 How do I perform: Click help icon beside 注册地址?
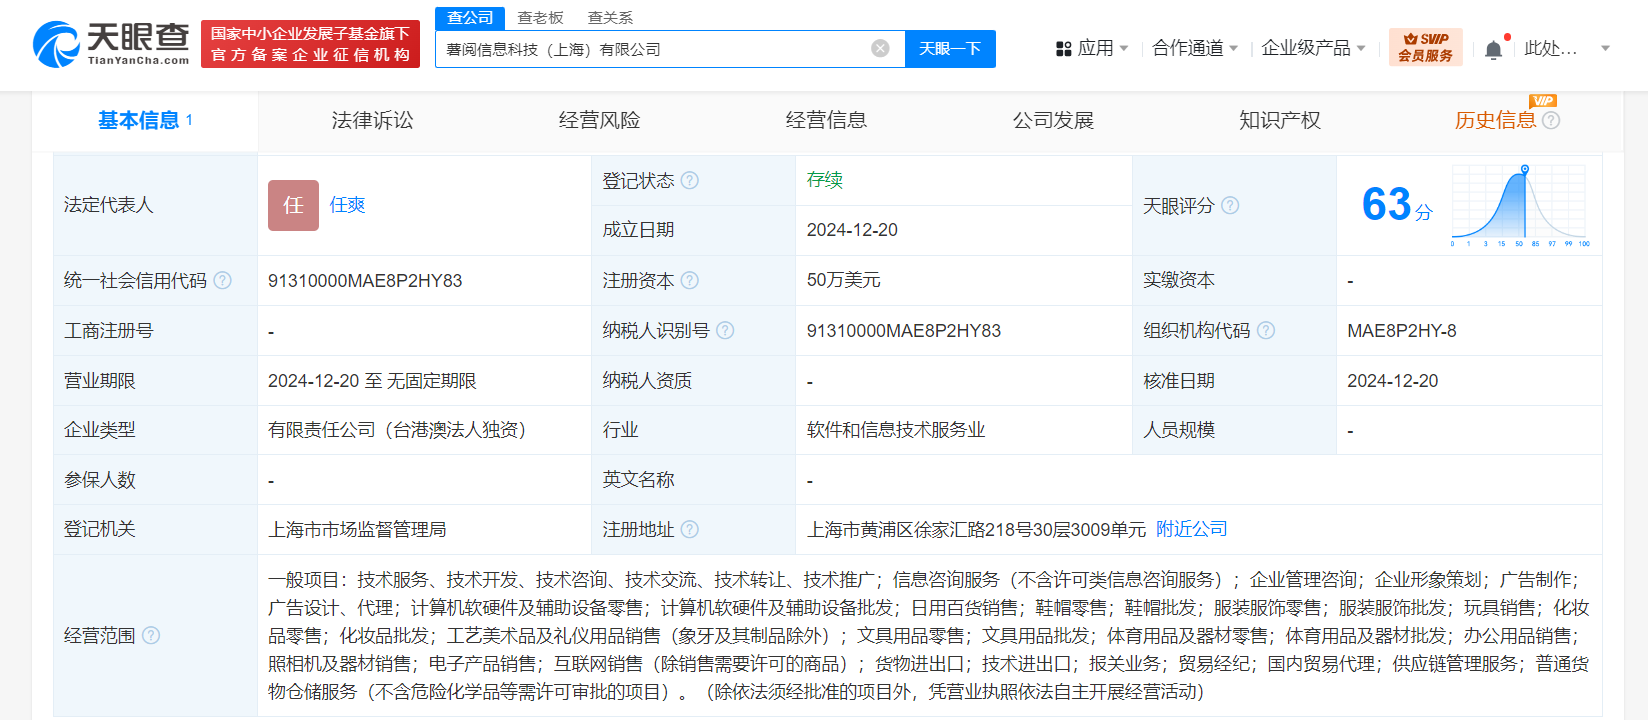pyautogui.click(x=690, y=530)
